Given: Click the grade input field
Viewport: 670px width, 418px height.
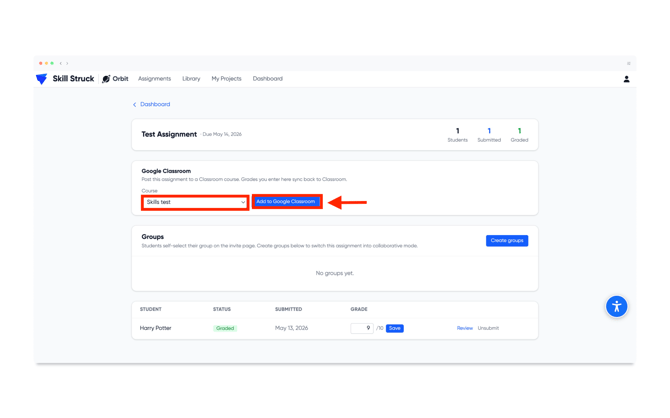Looking at the screenshot, I should 362,328.
